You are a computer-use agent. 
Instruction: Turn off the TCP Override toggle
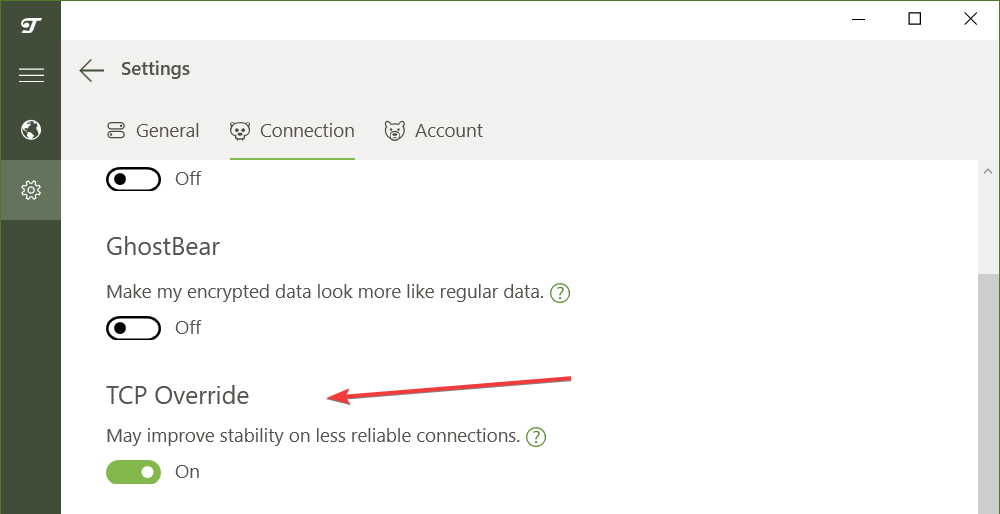coord(134,472)
